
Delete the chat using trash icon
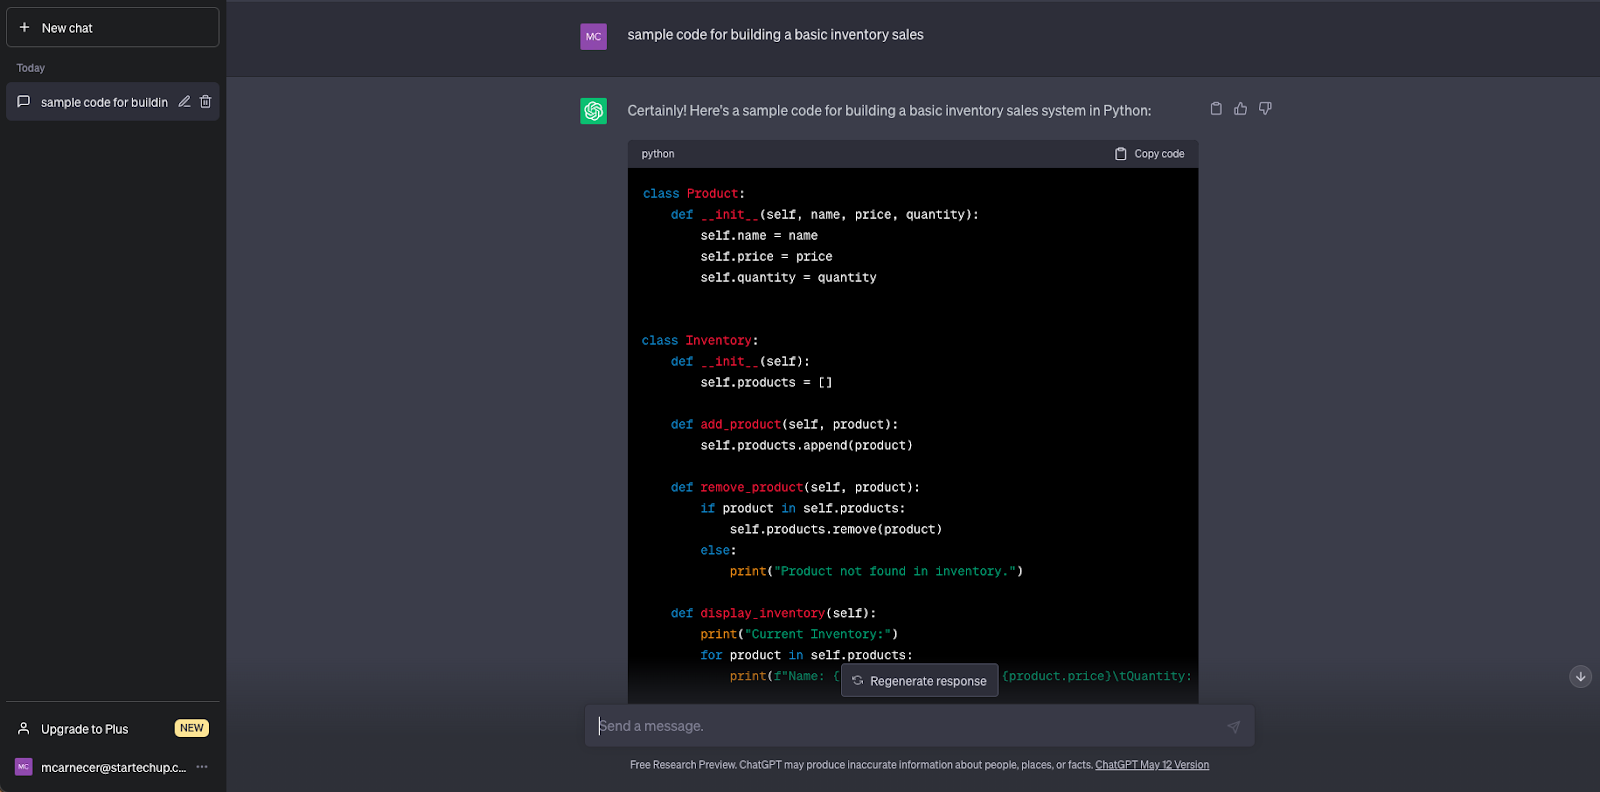[206, 102]
